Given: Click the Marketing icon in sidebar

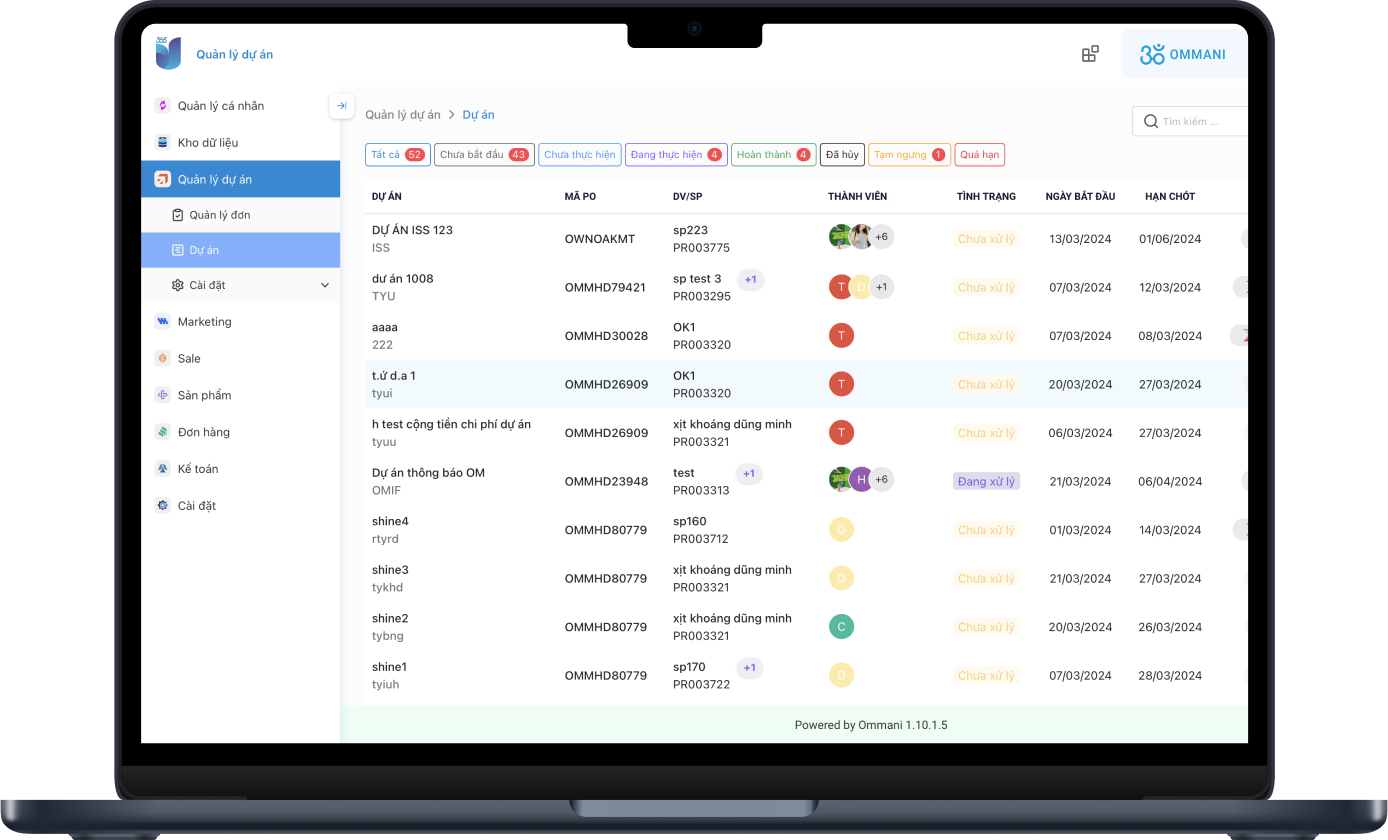Looking at the screenshot, I should 163,322.
